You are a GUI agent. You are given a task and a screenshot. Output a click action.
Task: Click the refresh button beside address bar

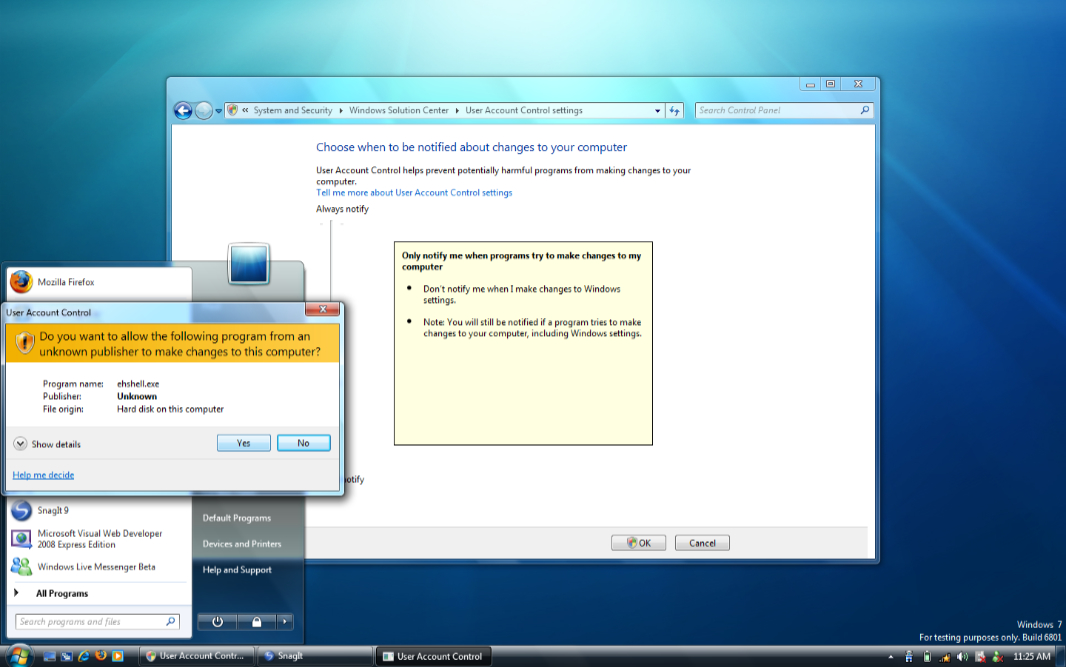click(674, 110)
